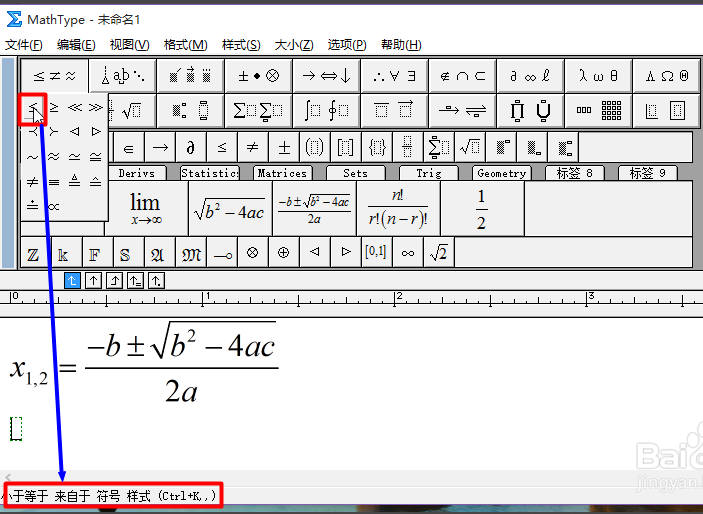703x514 pixels.
Task: Open the 选项(P) menu
Action: (347, 44)
